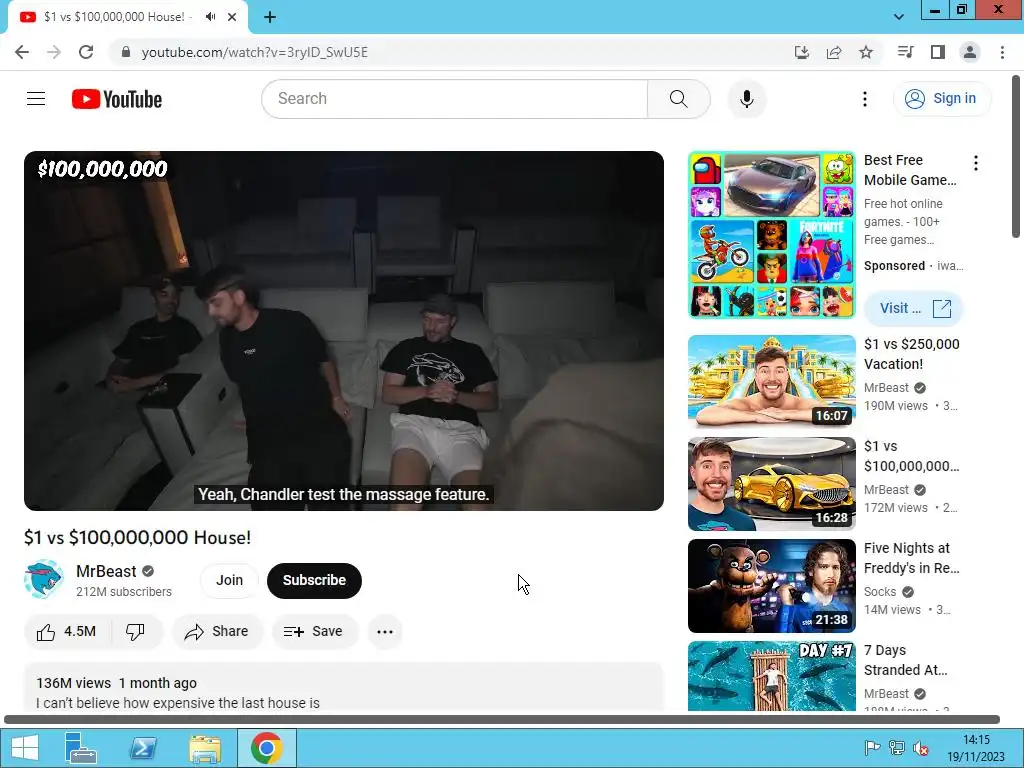Launch PowerShell from the taskbar
The image size is (1024, 768).
pyautogui.click(x=143, y=747)
